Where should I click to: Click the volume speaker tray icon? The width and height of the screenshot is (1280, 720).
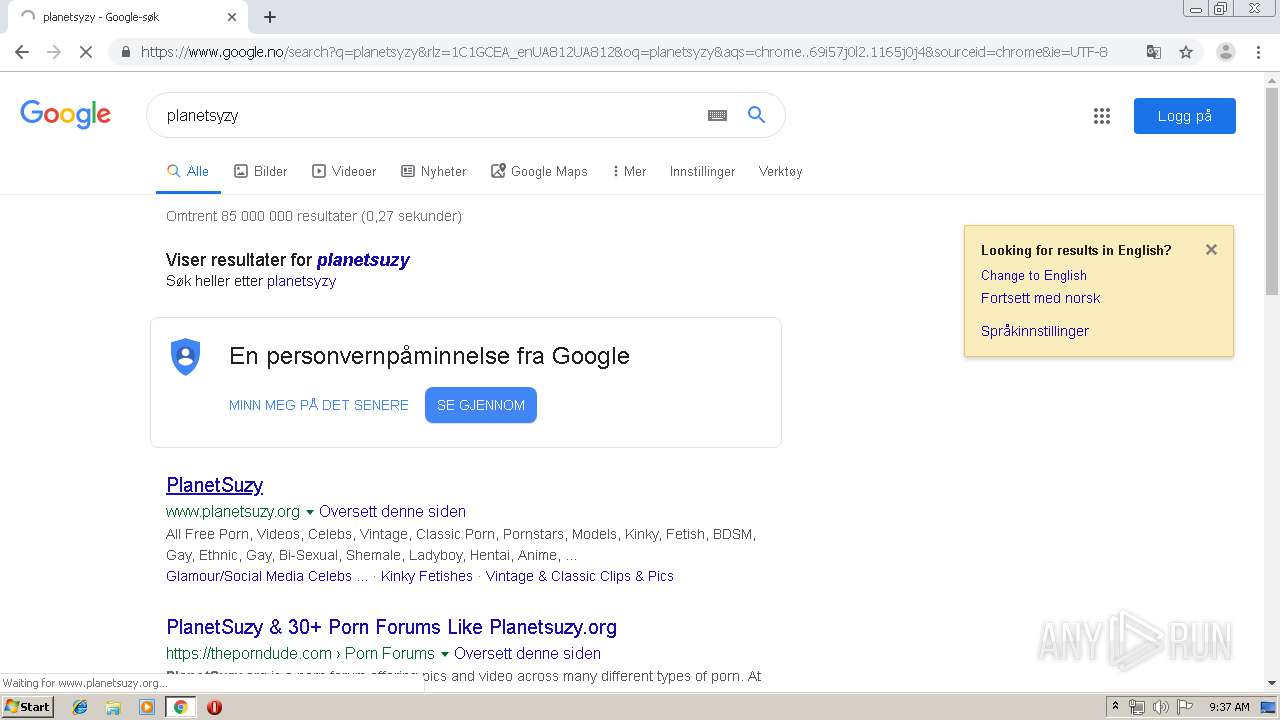(x=1160, y=707)
